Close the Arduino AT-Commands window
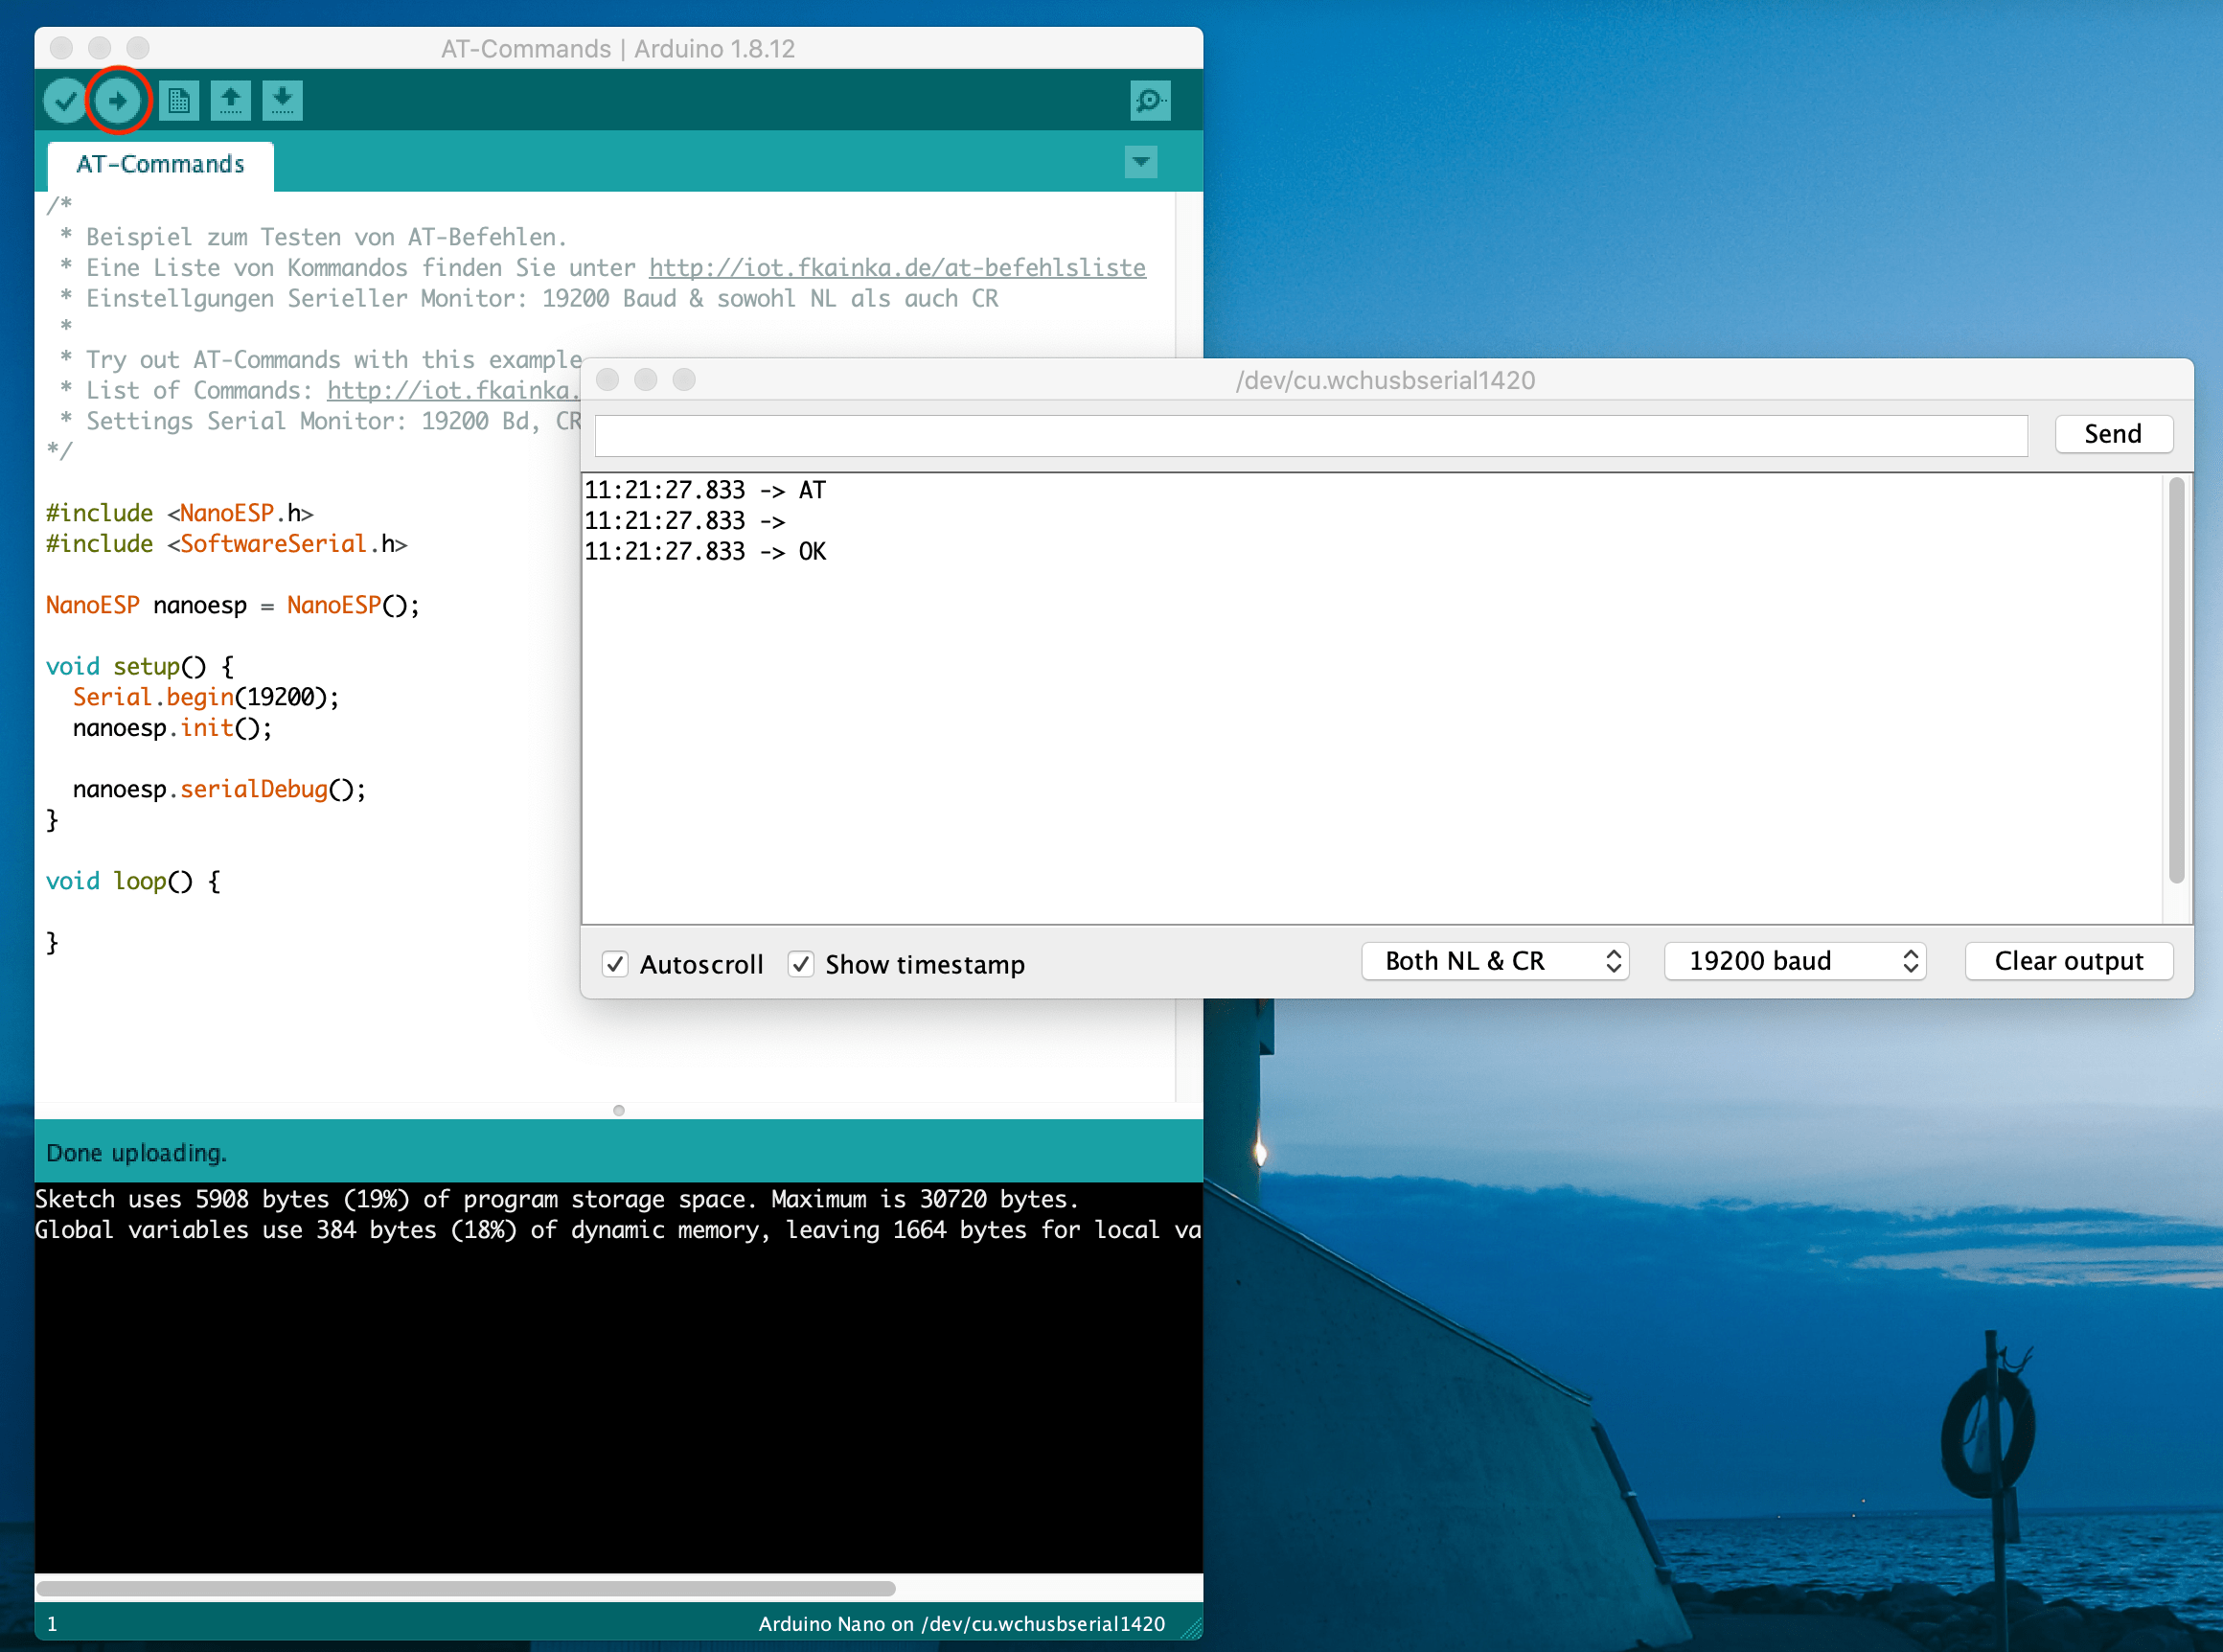Image resolution: width=2223 pixels, height=1652 pixels. pyautogui.click(x=61, y=48)
